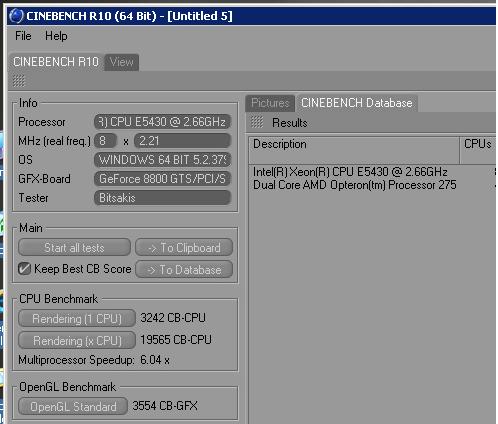Click the Processor info field
This screenshot has width=498, height=424.
point(163,122)
